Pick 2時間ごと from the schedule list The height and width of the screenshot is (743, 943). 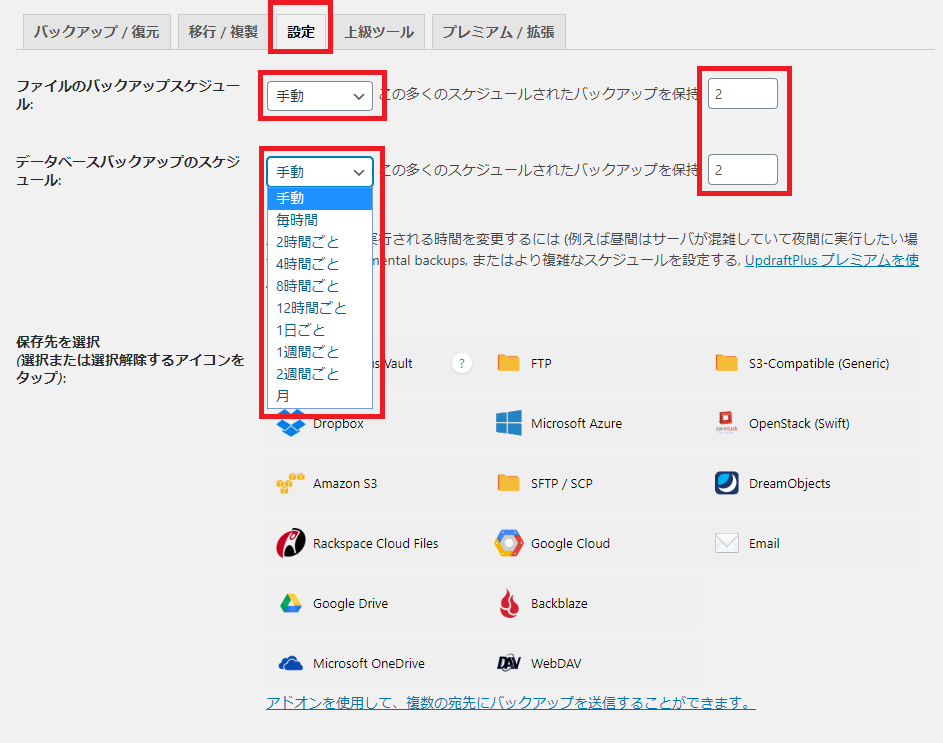coord(320,242)
